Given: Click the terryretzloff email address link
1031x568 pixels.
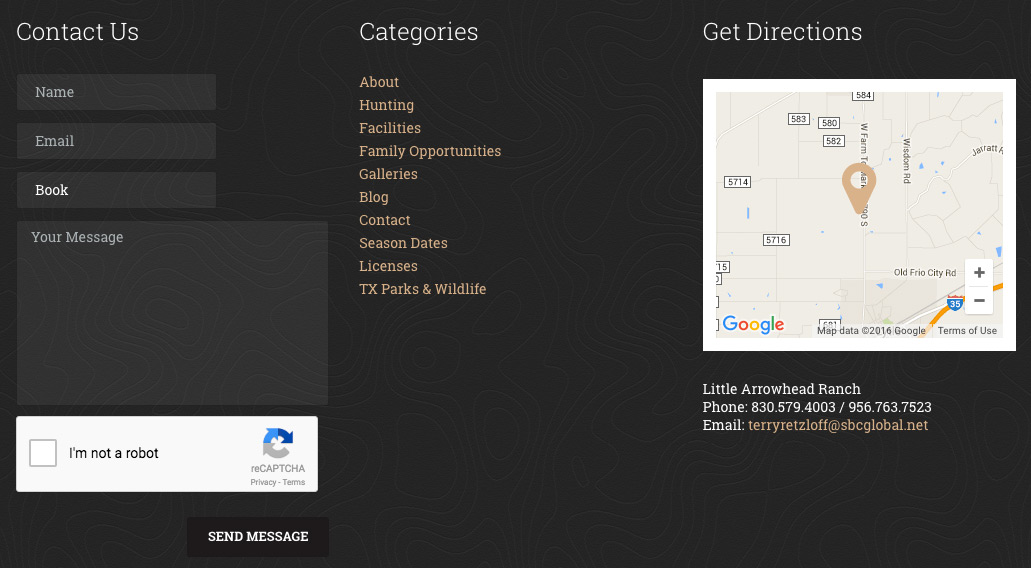Looking at the screenshot, I should tap(838, 425).
